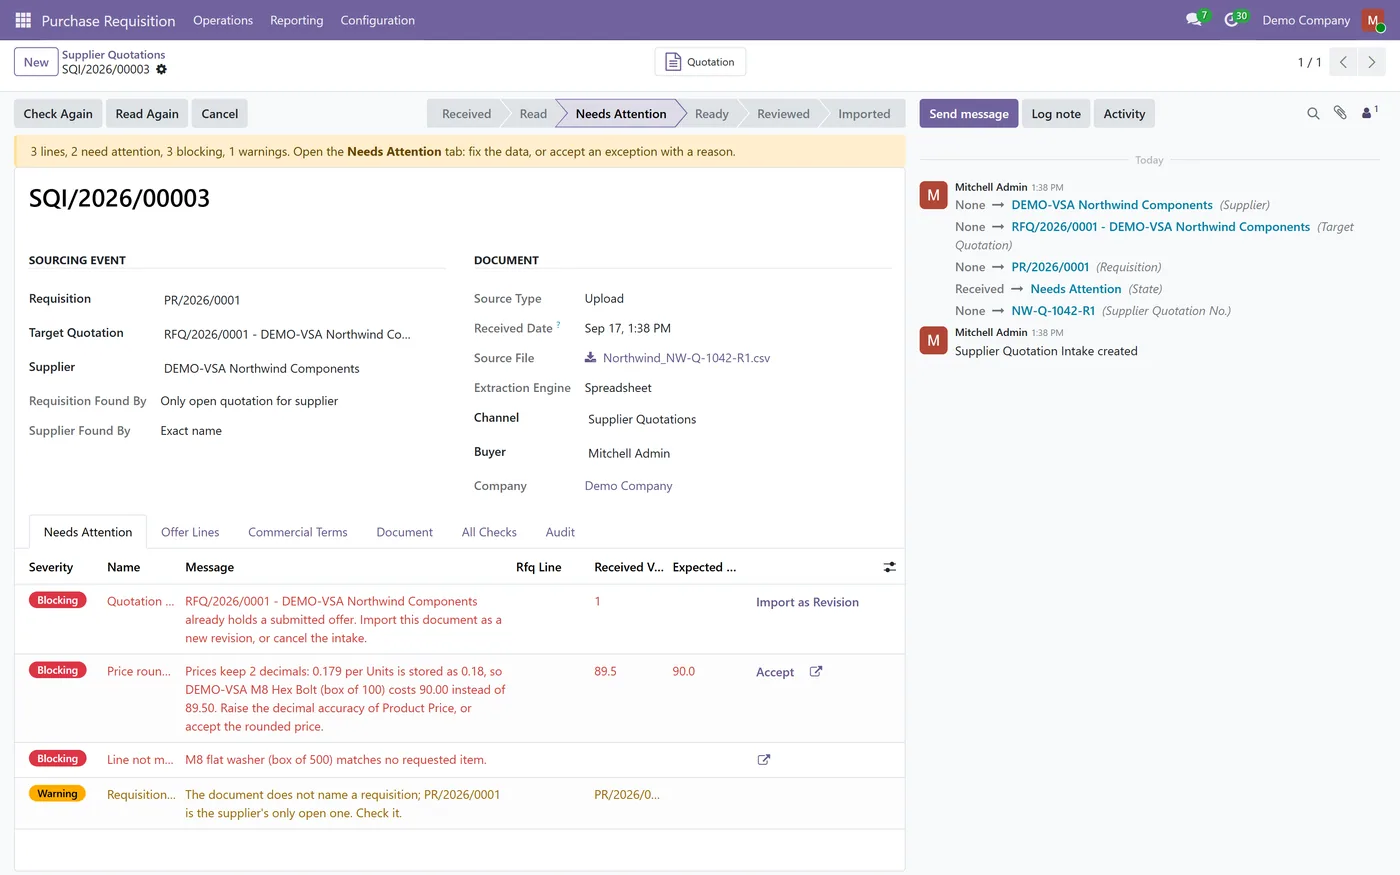Open the Target Quotation field dropdown
This screenshot has height=875, width=1400.
(302, 334)
